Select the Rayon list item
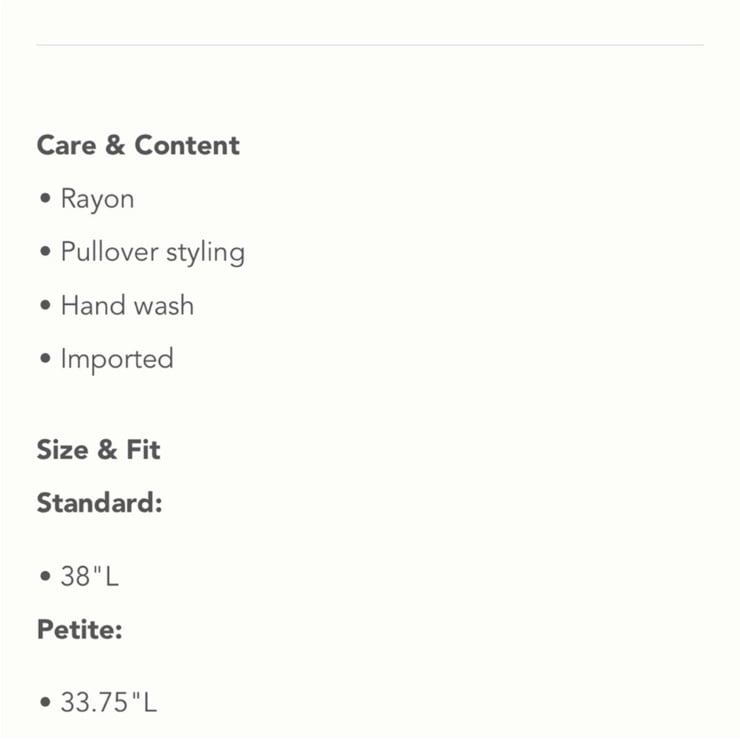Viewport: 740px width, 740px height. [98, 199]
